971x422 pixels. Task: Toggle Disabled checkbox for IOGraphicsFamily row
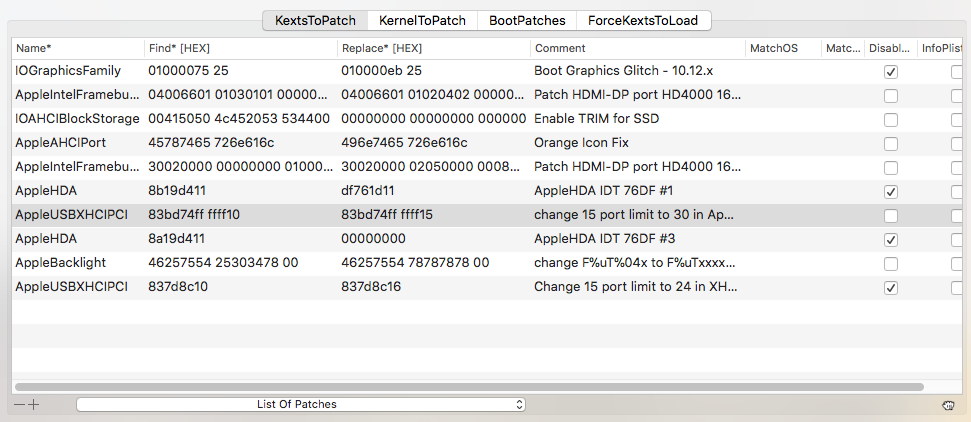click(890, 72)
